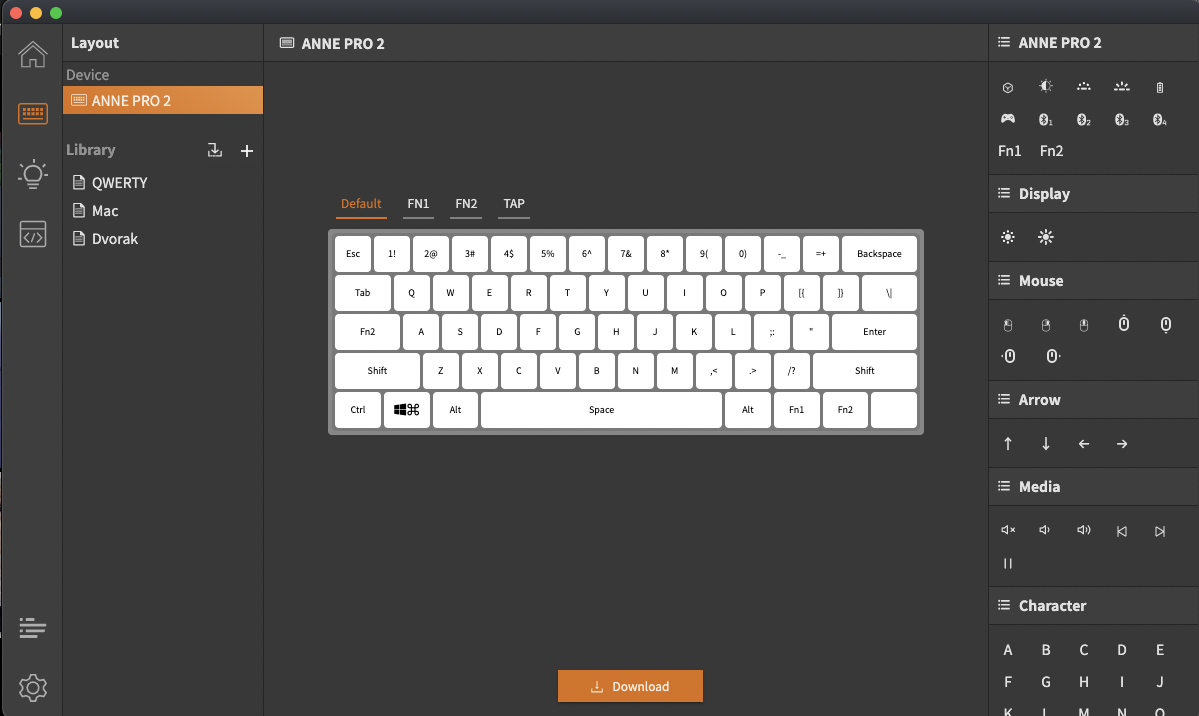Switch to the Default layer tab

coord(361,204)
